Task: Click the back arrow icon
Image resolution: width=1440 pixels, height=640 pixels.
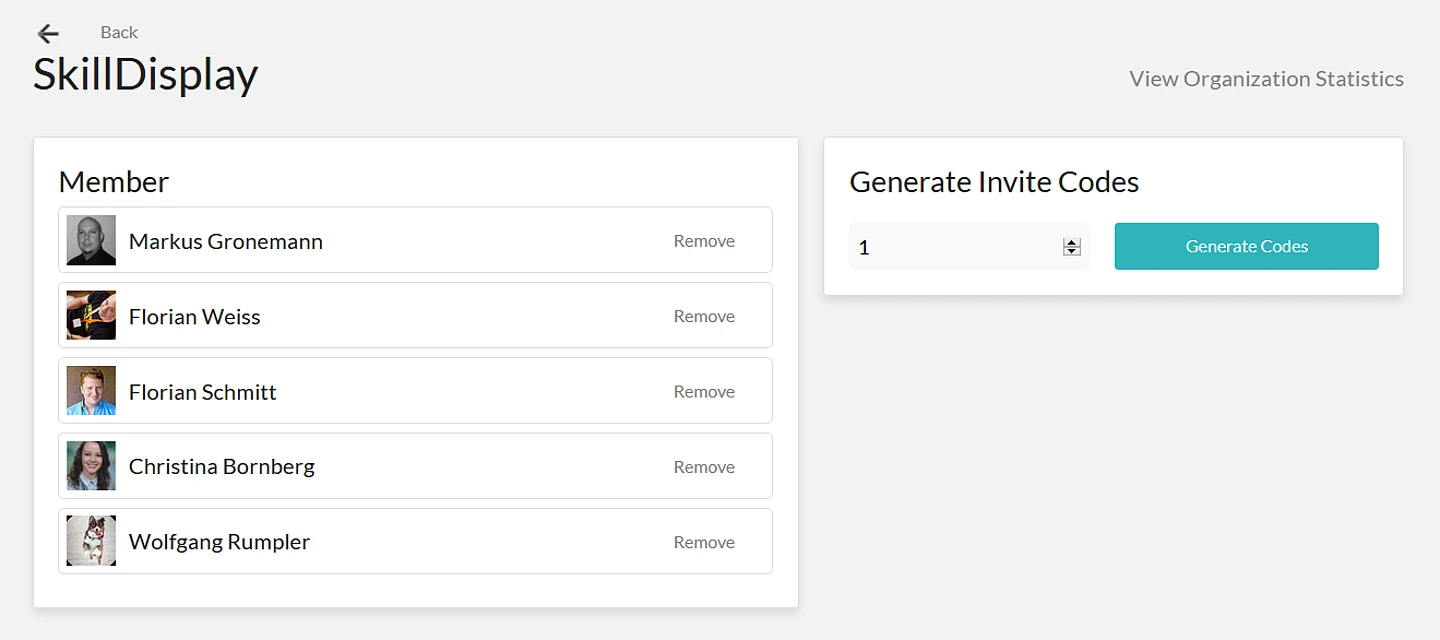Action: (47, 34)
